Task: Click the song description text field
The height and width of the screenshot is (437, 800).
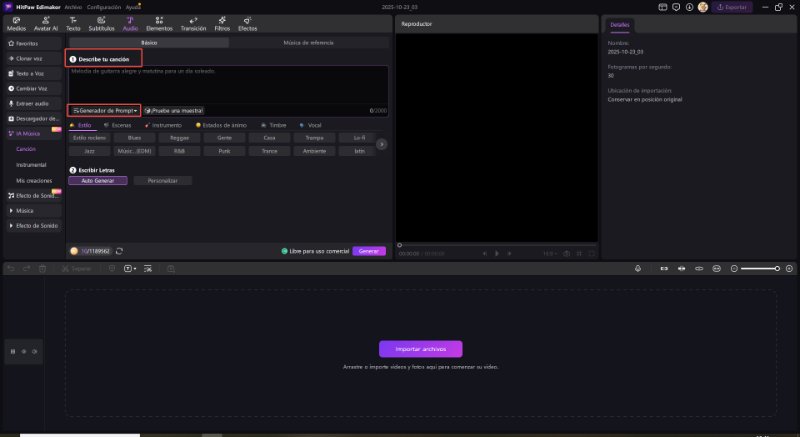Action: (228, 85)
